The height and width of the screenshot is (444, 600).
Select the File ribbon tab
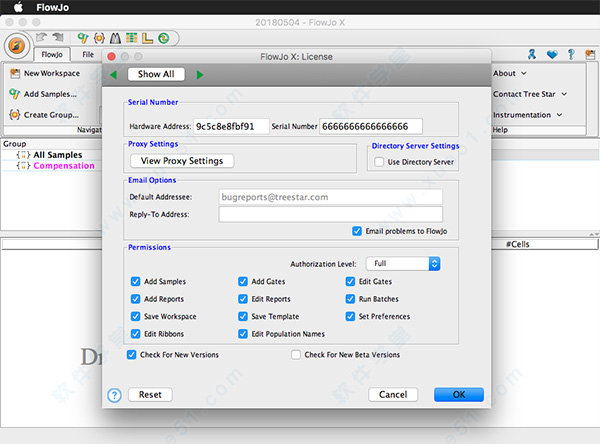pyautogui.click(x=88, y=55)
